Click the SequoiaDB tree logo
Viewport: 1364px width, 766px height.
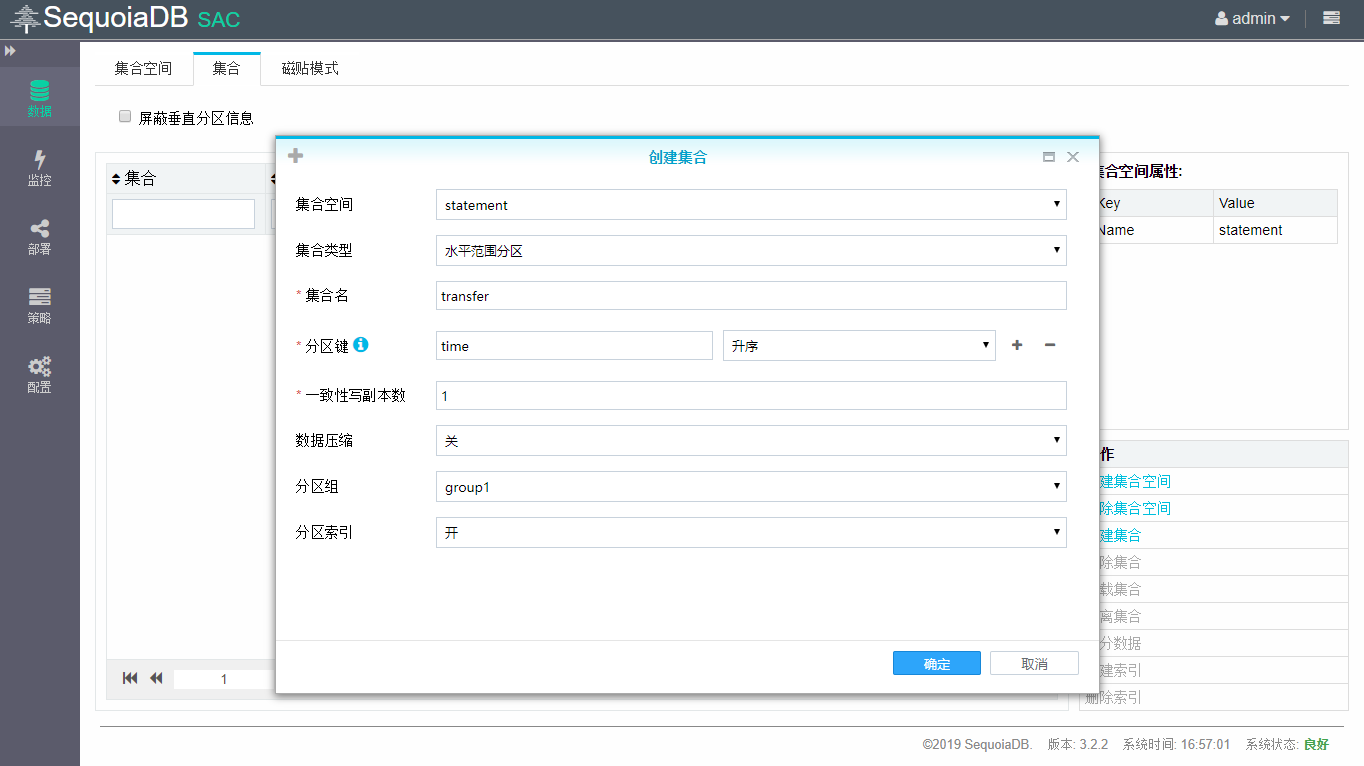click(x=24, y=19)
